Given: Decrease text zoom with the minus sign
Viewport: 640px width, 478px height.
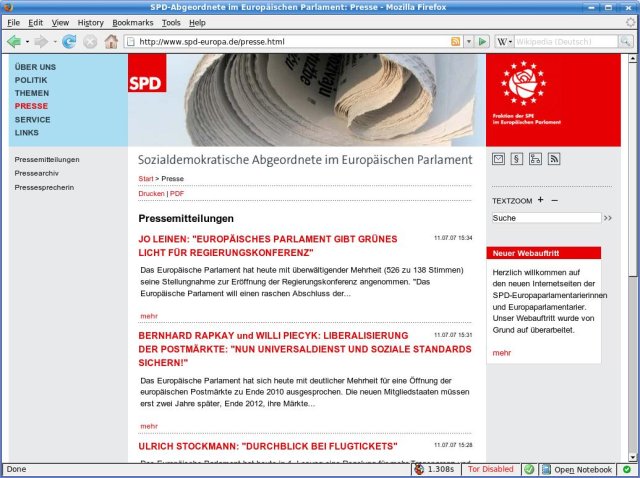Looking at the screenshot, I should (554, 200).
